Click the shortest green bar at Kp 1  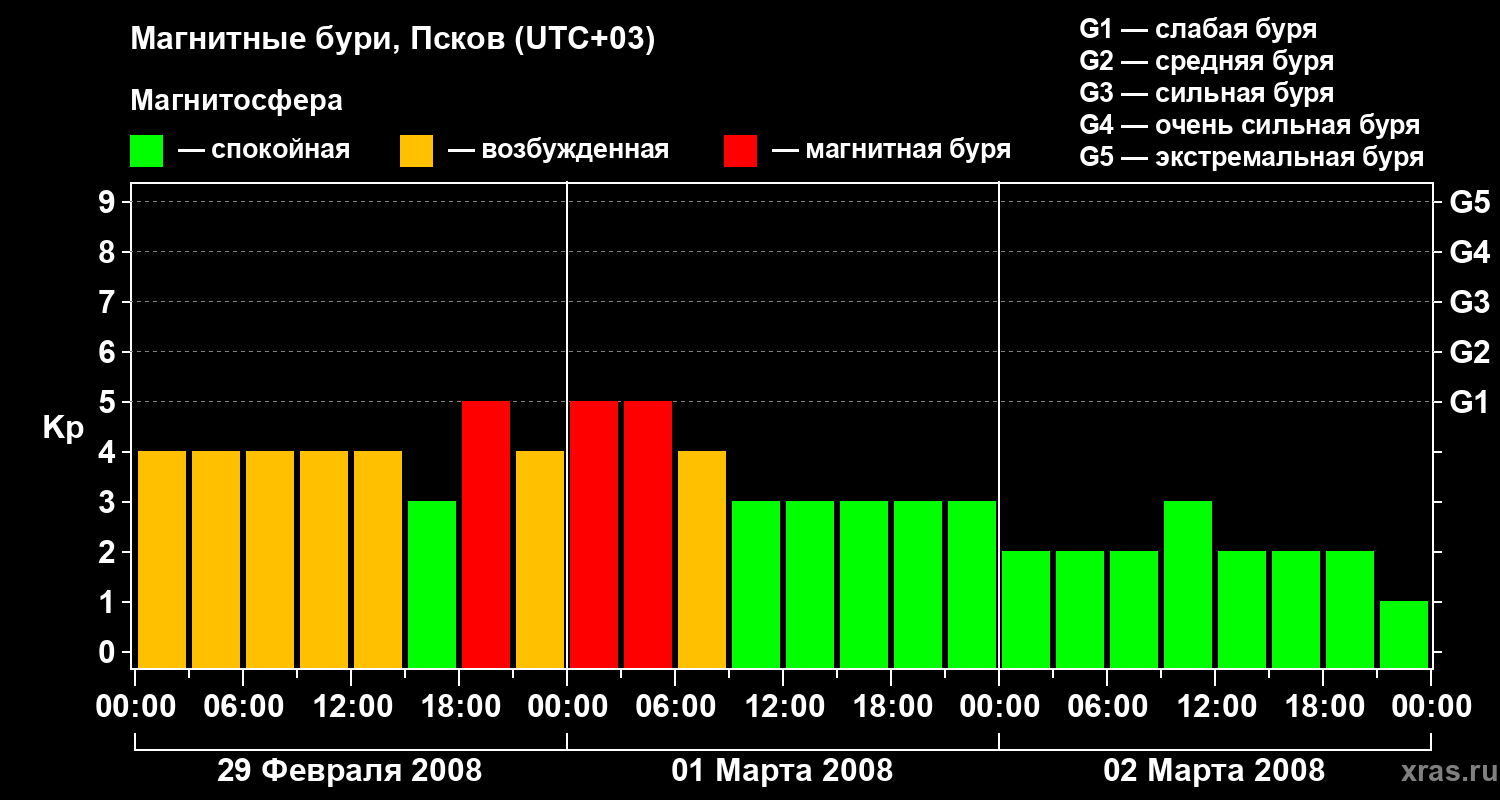pos(1404,635)
